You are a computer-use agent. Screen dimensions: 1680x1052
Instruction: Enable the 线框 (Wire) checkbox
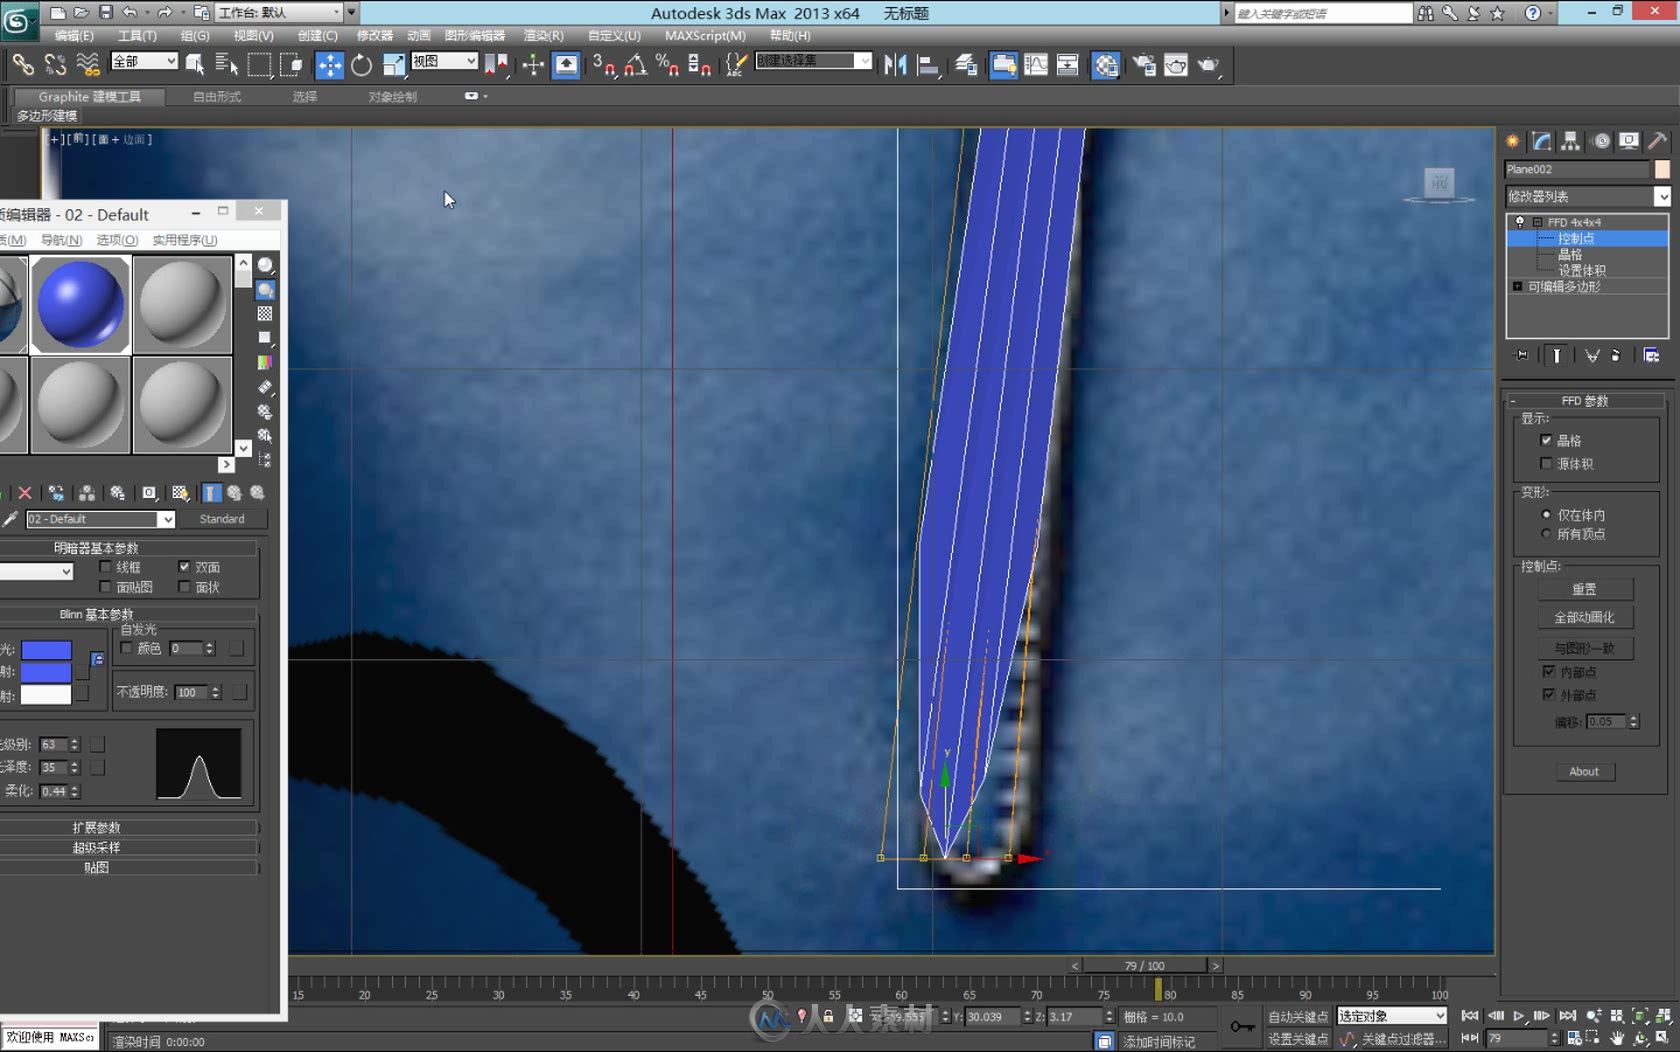(105, 567)
